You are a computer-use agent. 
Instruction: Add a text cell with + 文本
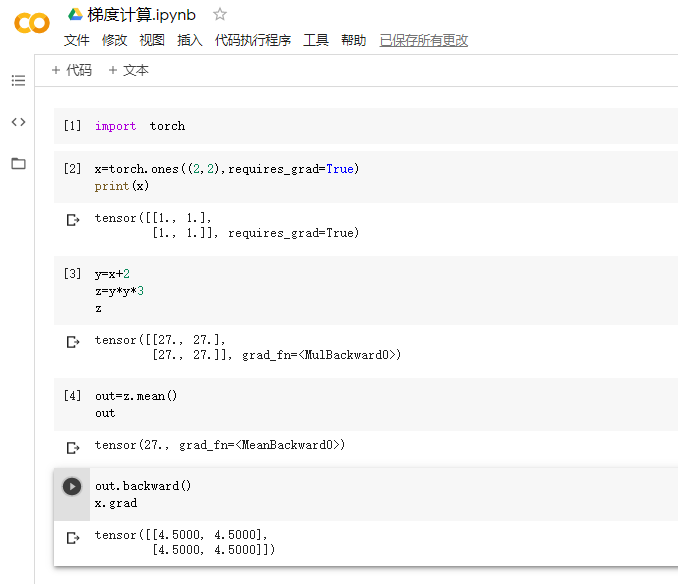point(128,70)
